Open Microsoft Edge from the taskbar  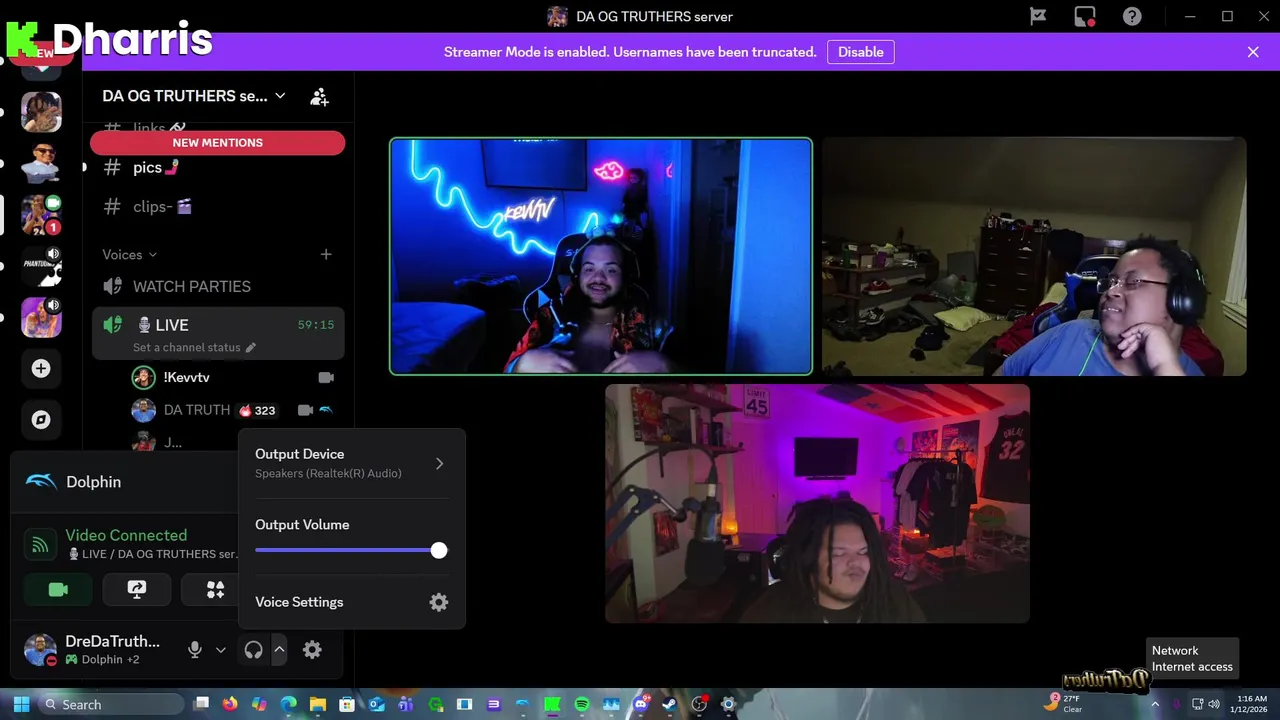[x=288, y=704]
